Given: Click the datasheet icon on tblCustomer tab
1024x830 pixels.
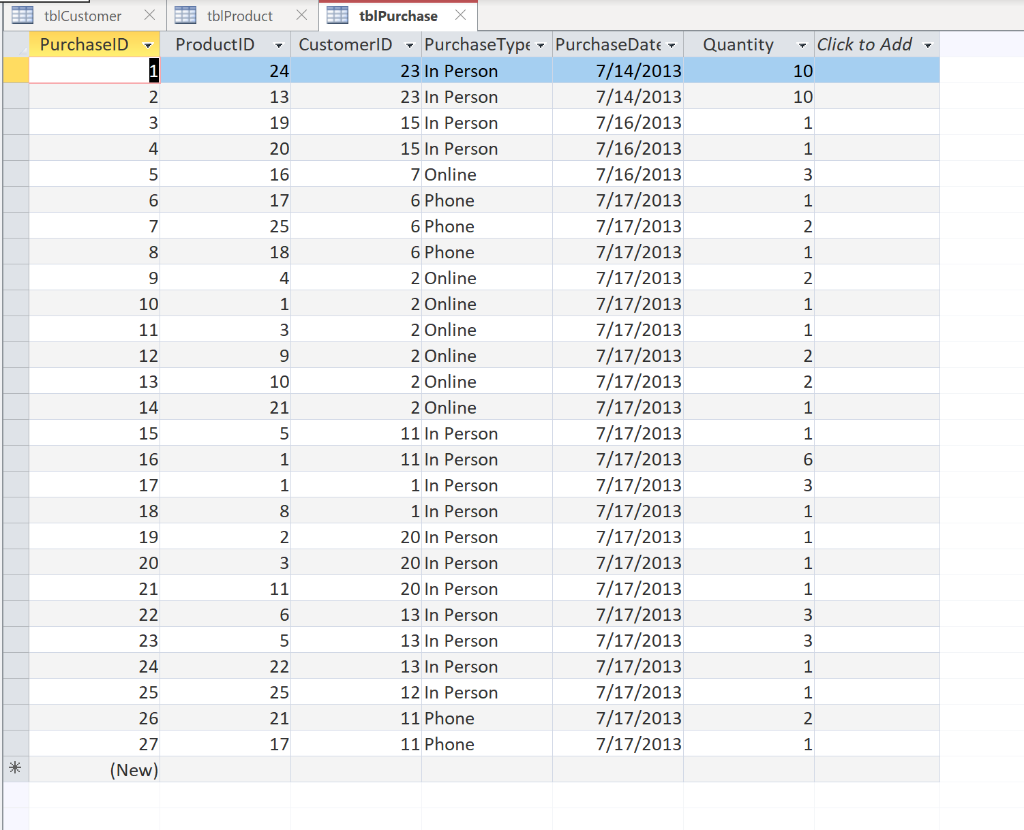Looking at the screenshot, I should point(22,15).
